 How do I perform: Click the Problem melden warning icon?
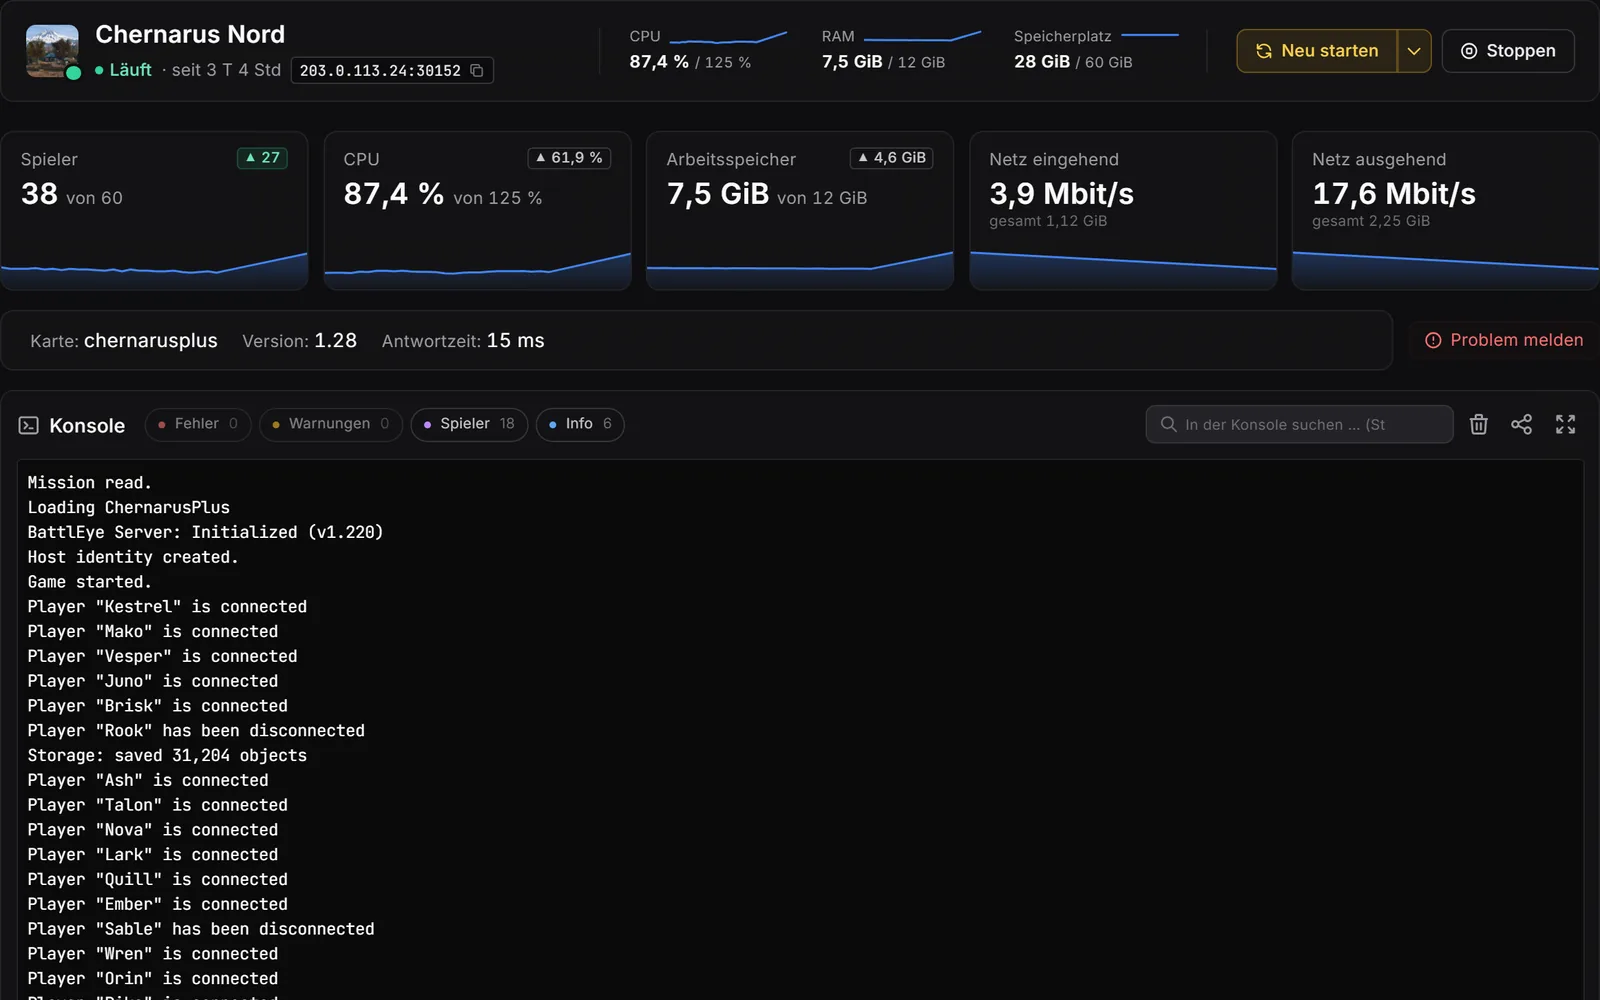point(1433,340)
